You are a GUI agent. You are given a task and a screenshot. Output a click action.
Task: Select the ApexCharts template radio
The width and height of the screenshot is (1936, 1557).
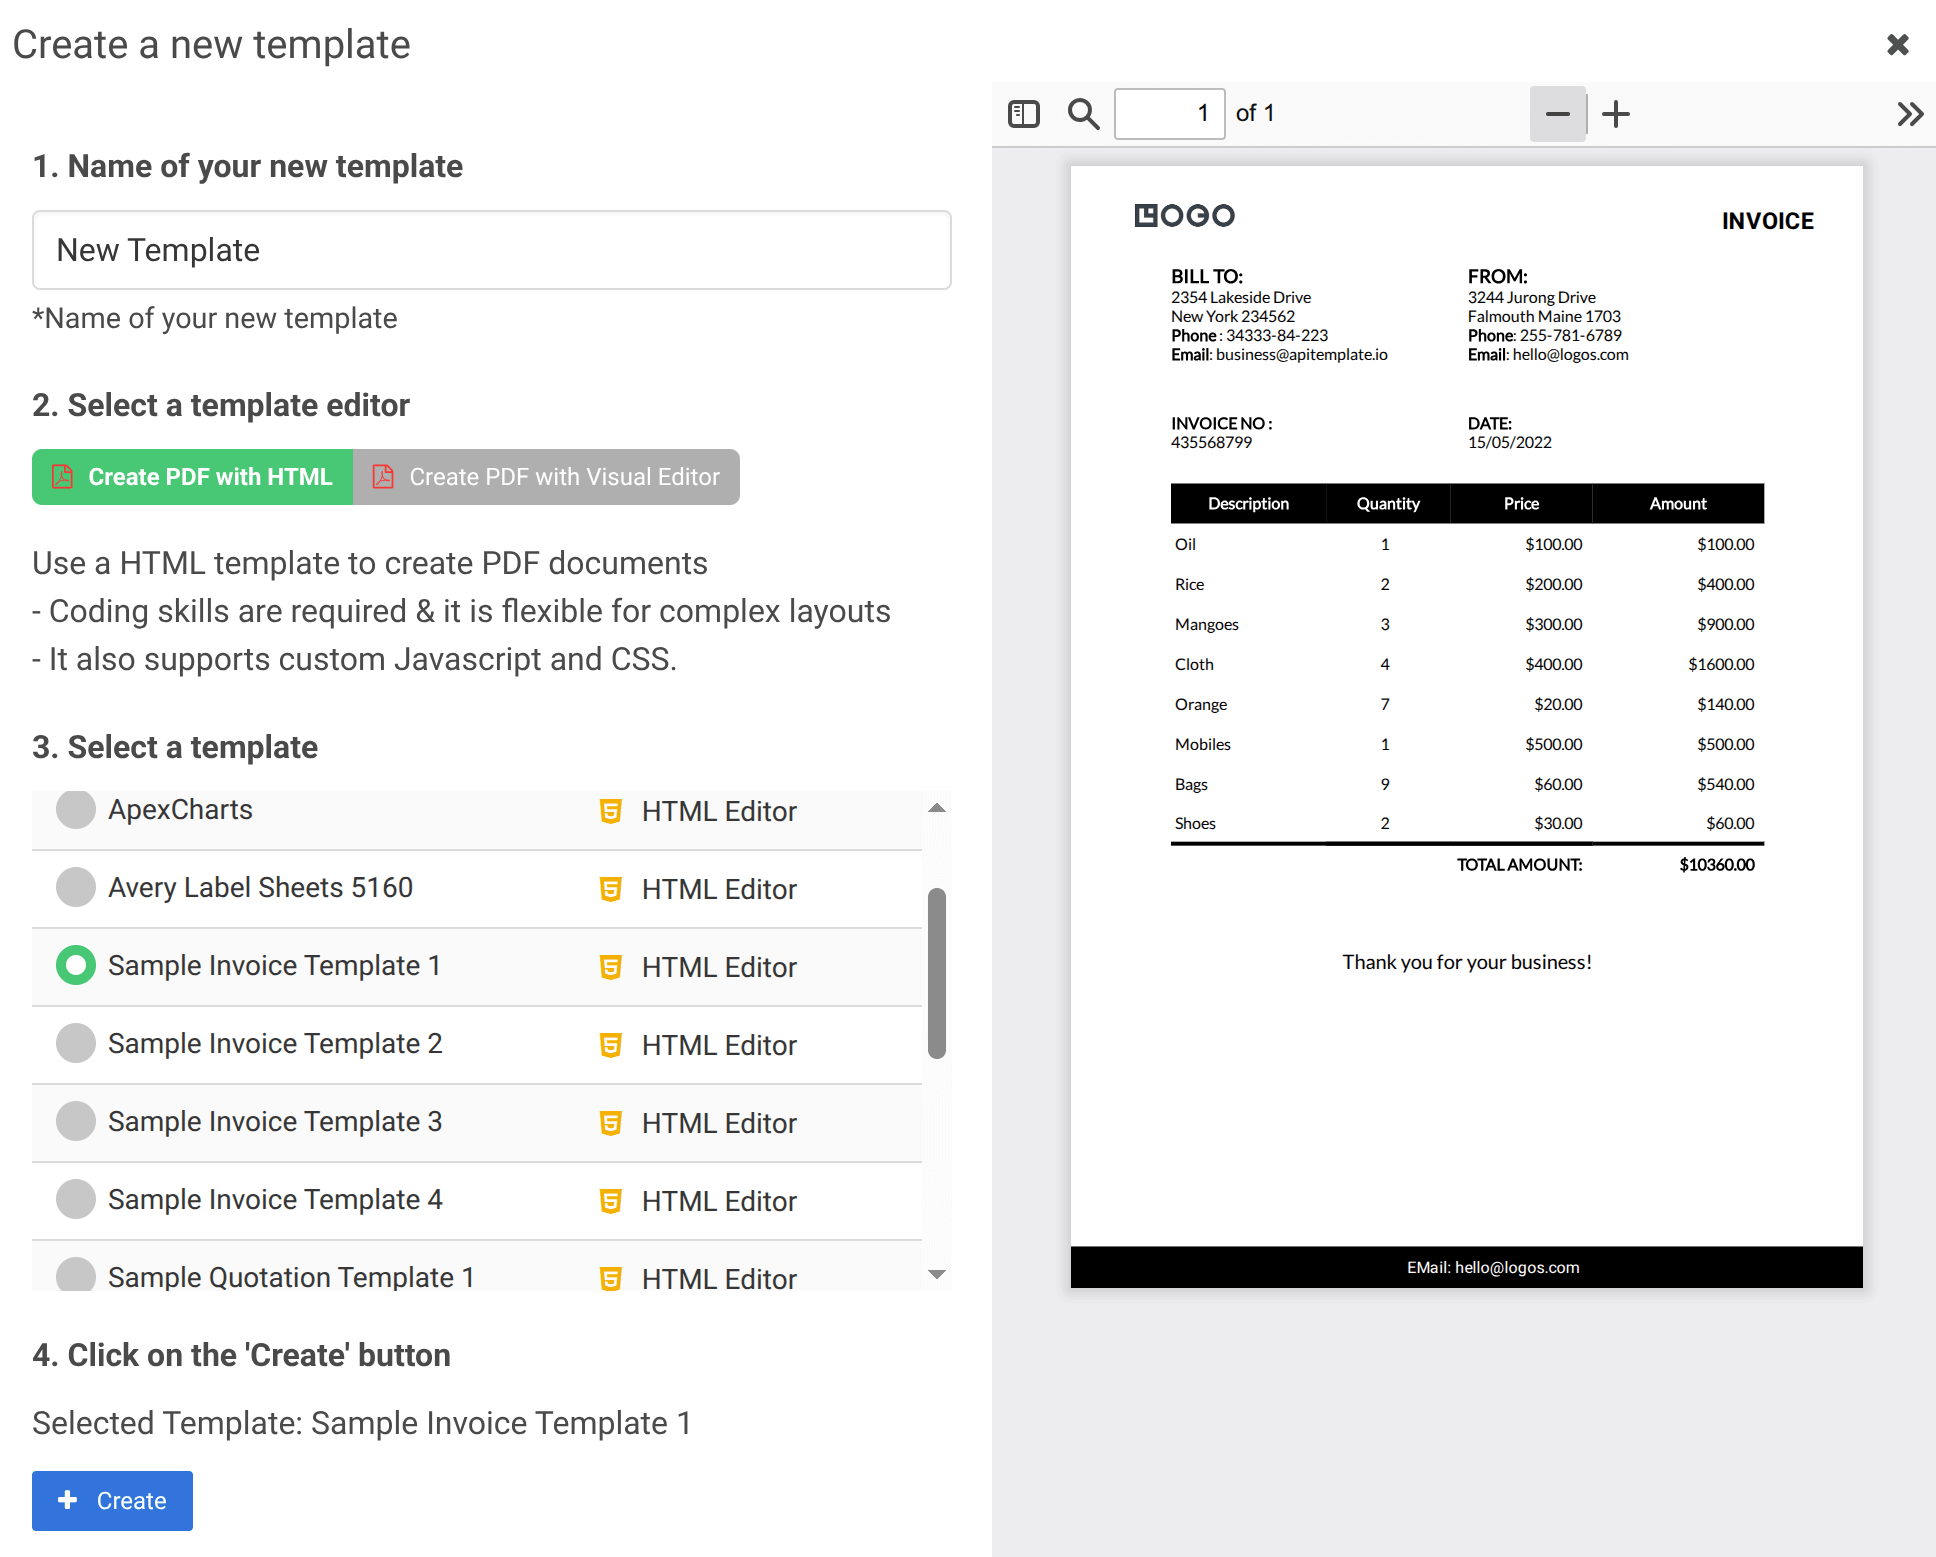pos(76,810)
